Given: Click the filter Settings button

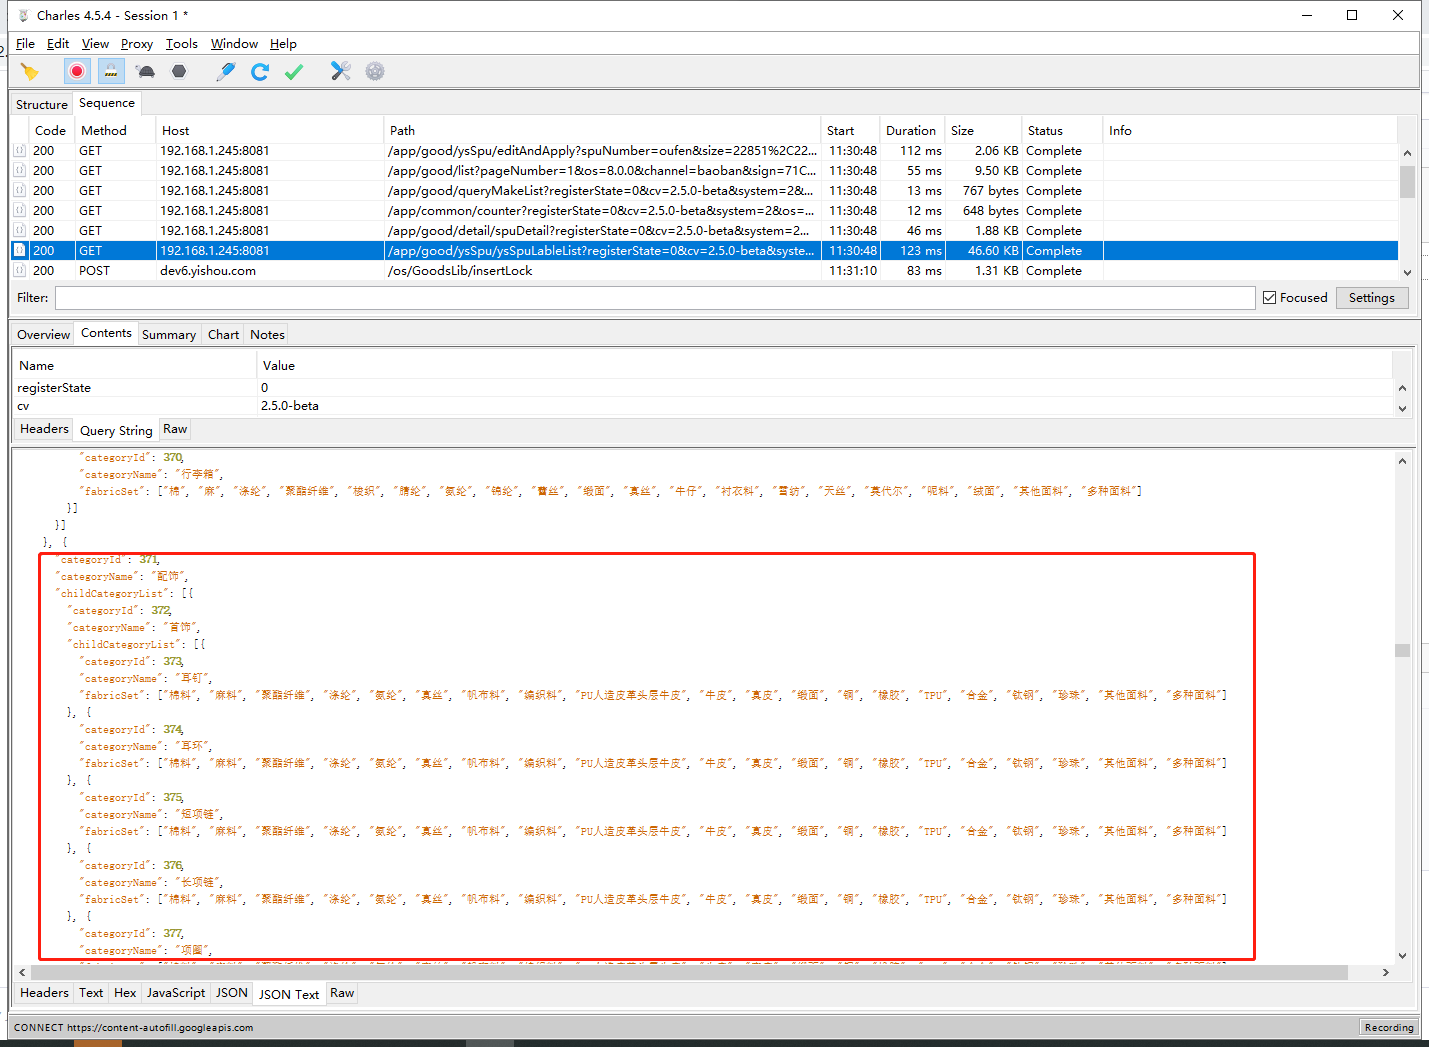Looking at the screenshot, I should pos(1371,298).
